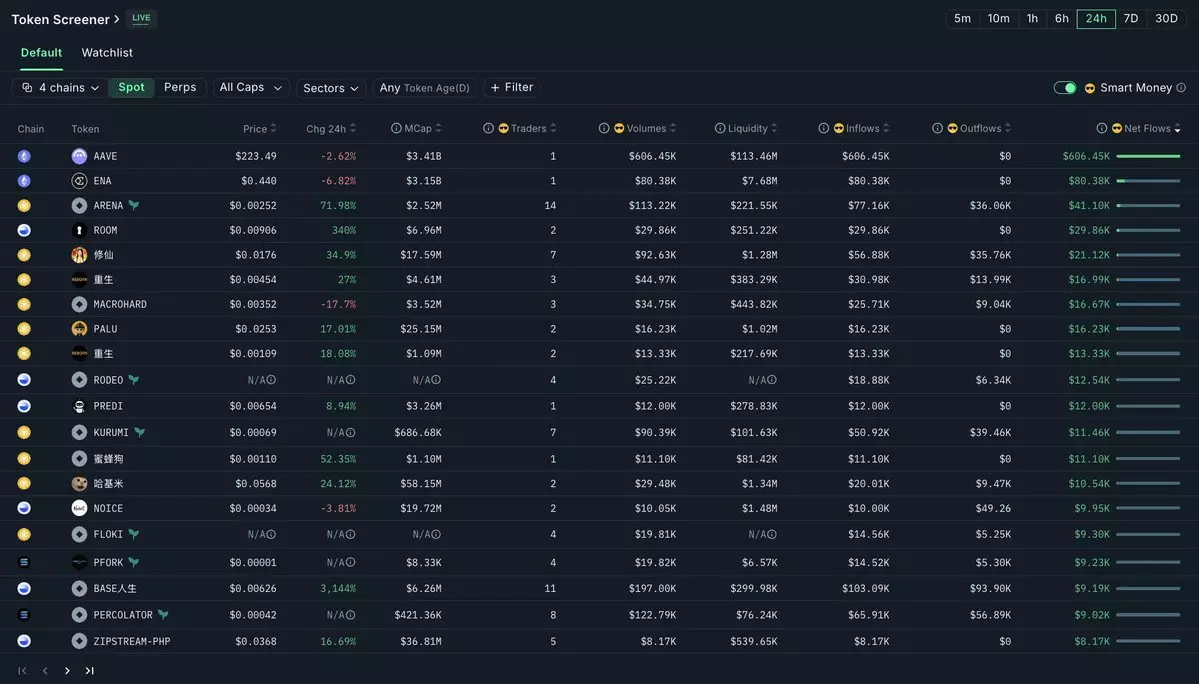Click the N/A info icon in RODEO price
Screen dimensions: 1199x684
(271, 380)
